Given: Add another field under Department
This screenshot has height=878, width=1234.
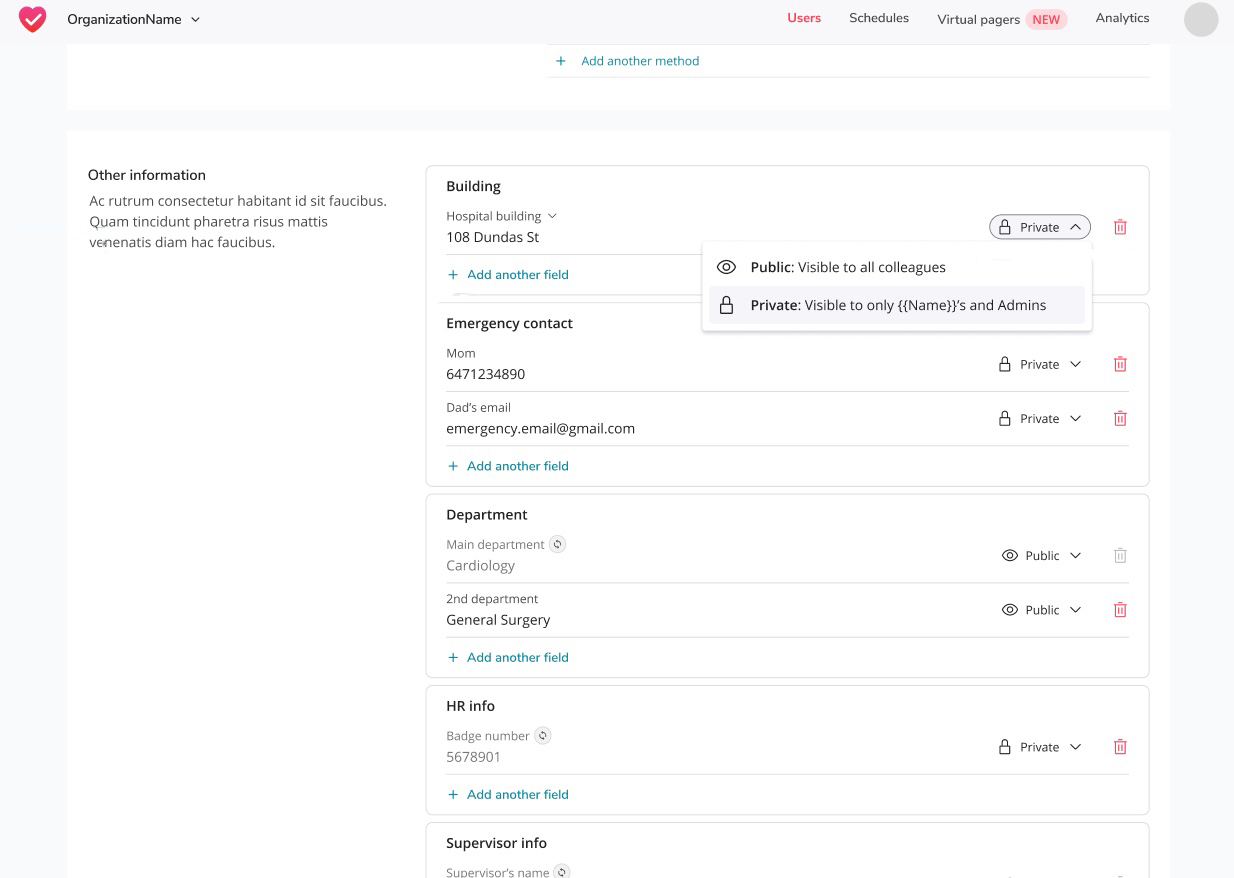Looking at the screenshot, I should tap(508, 657).
